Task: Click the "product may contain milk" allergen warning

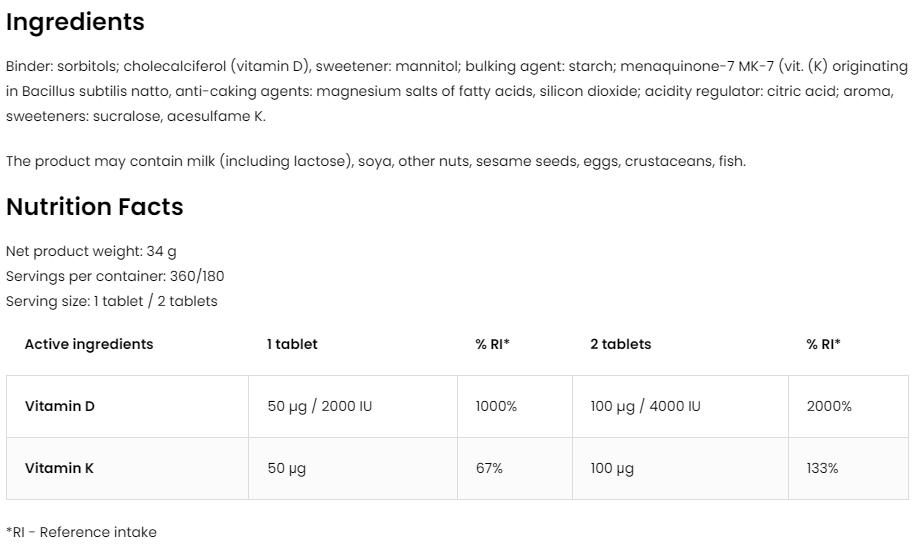Action: click(375, 161)
